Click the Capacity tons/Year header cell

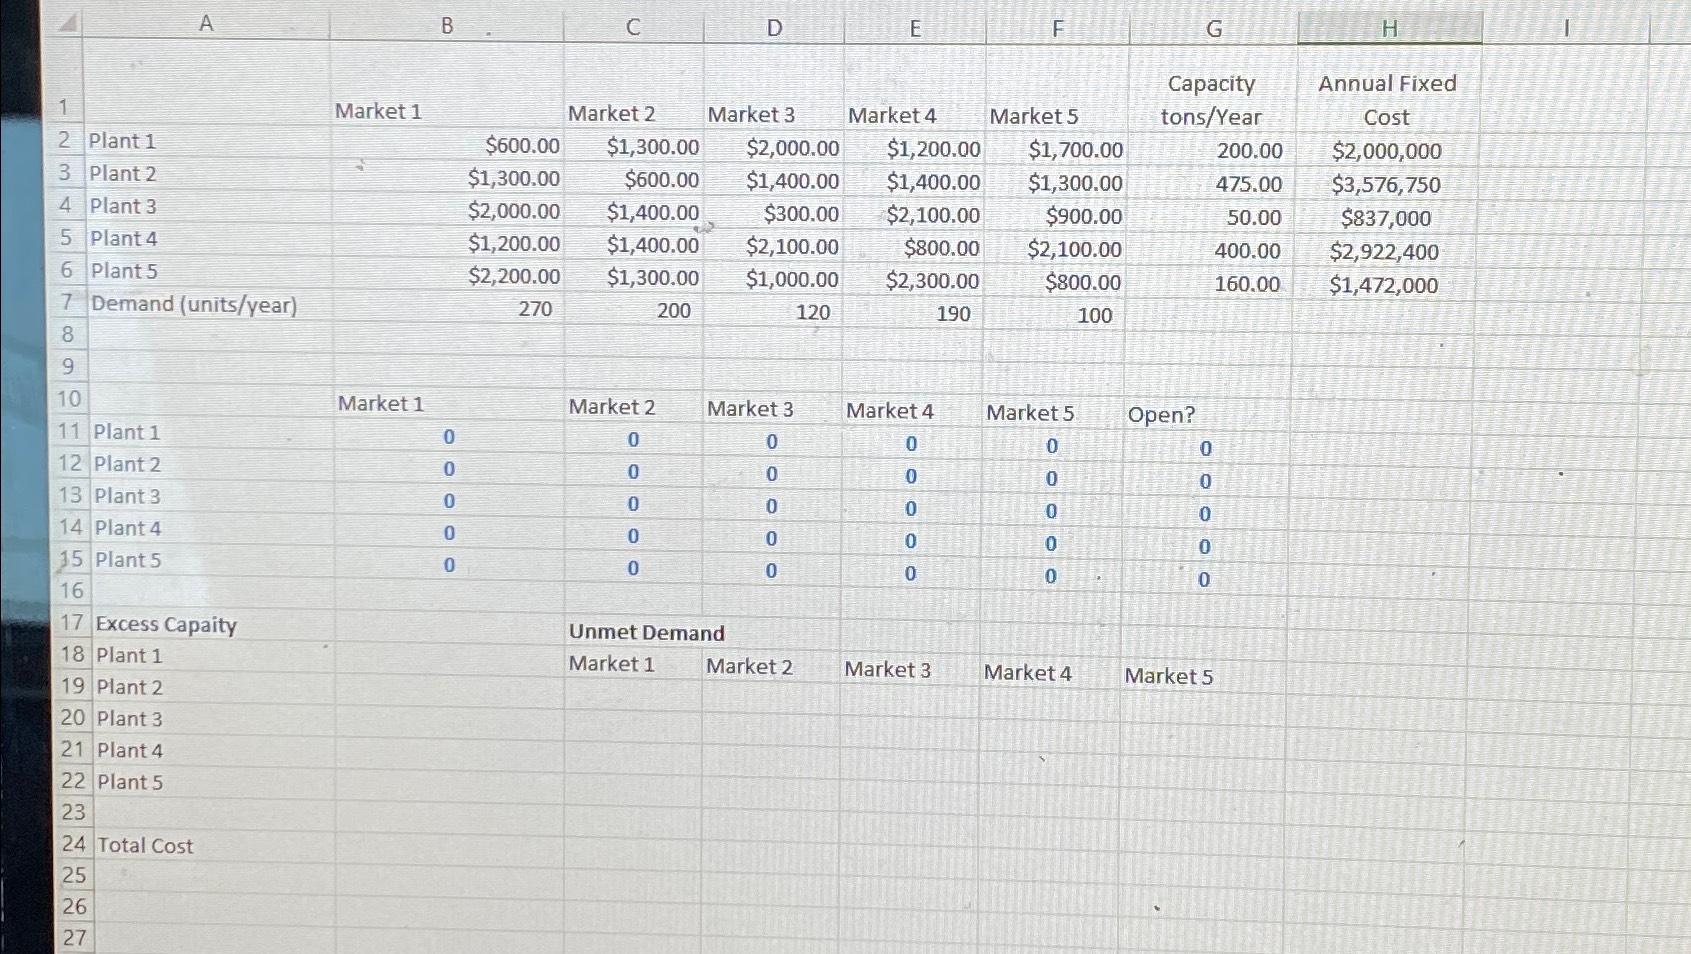coord(1211,100)
